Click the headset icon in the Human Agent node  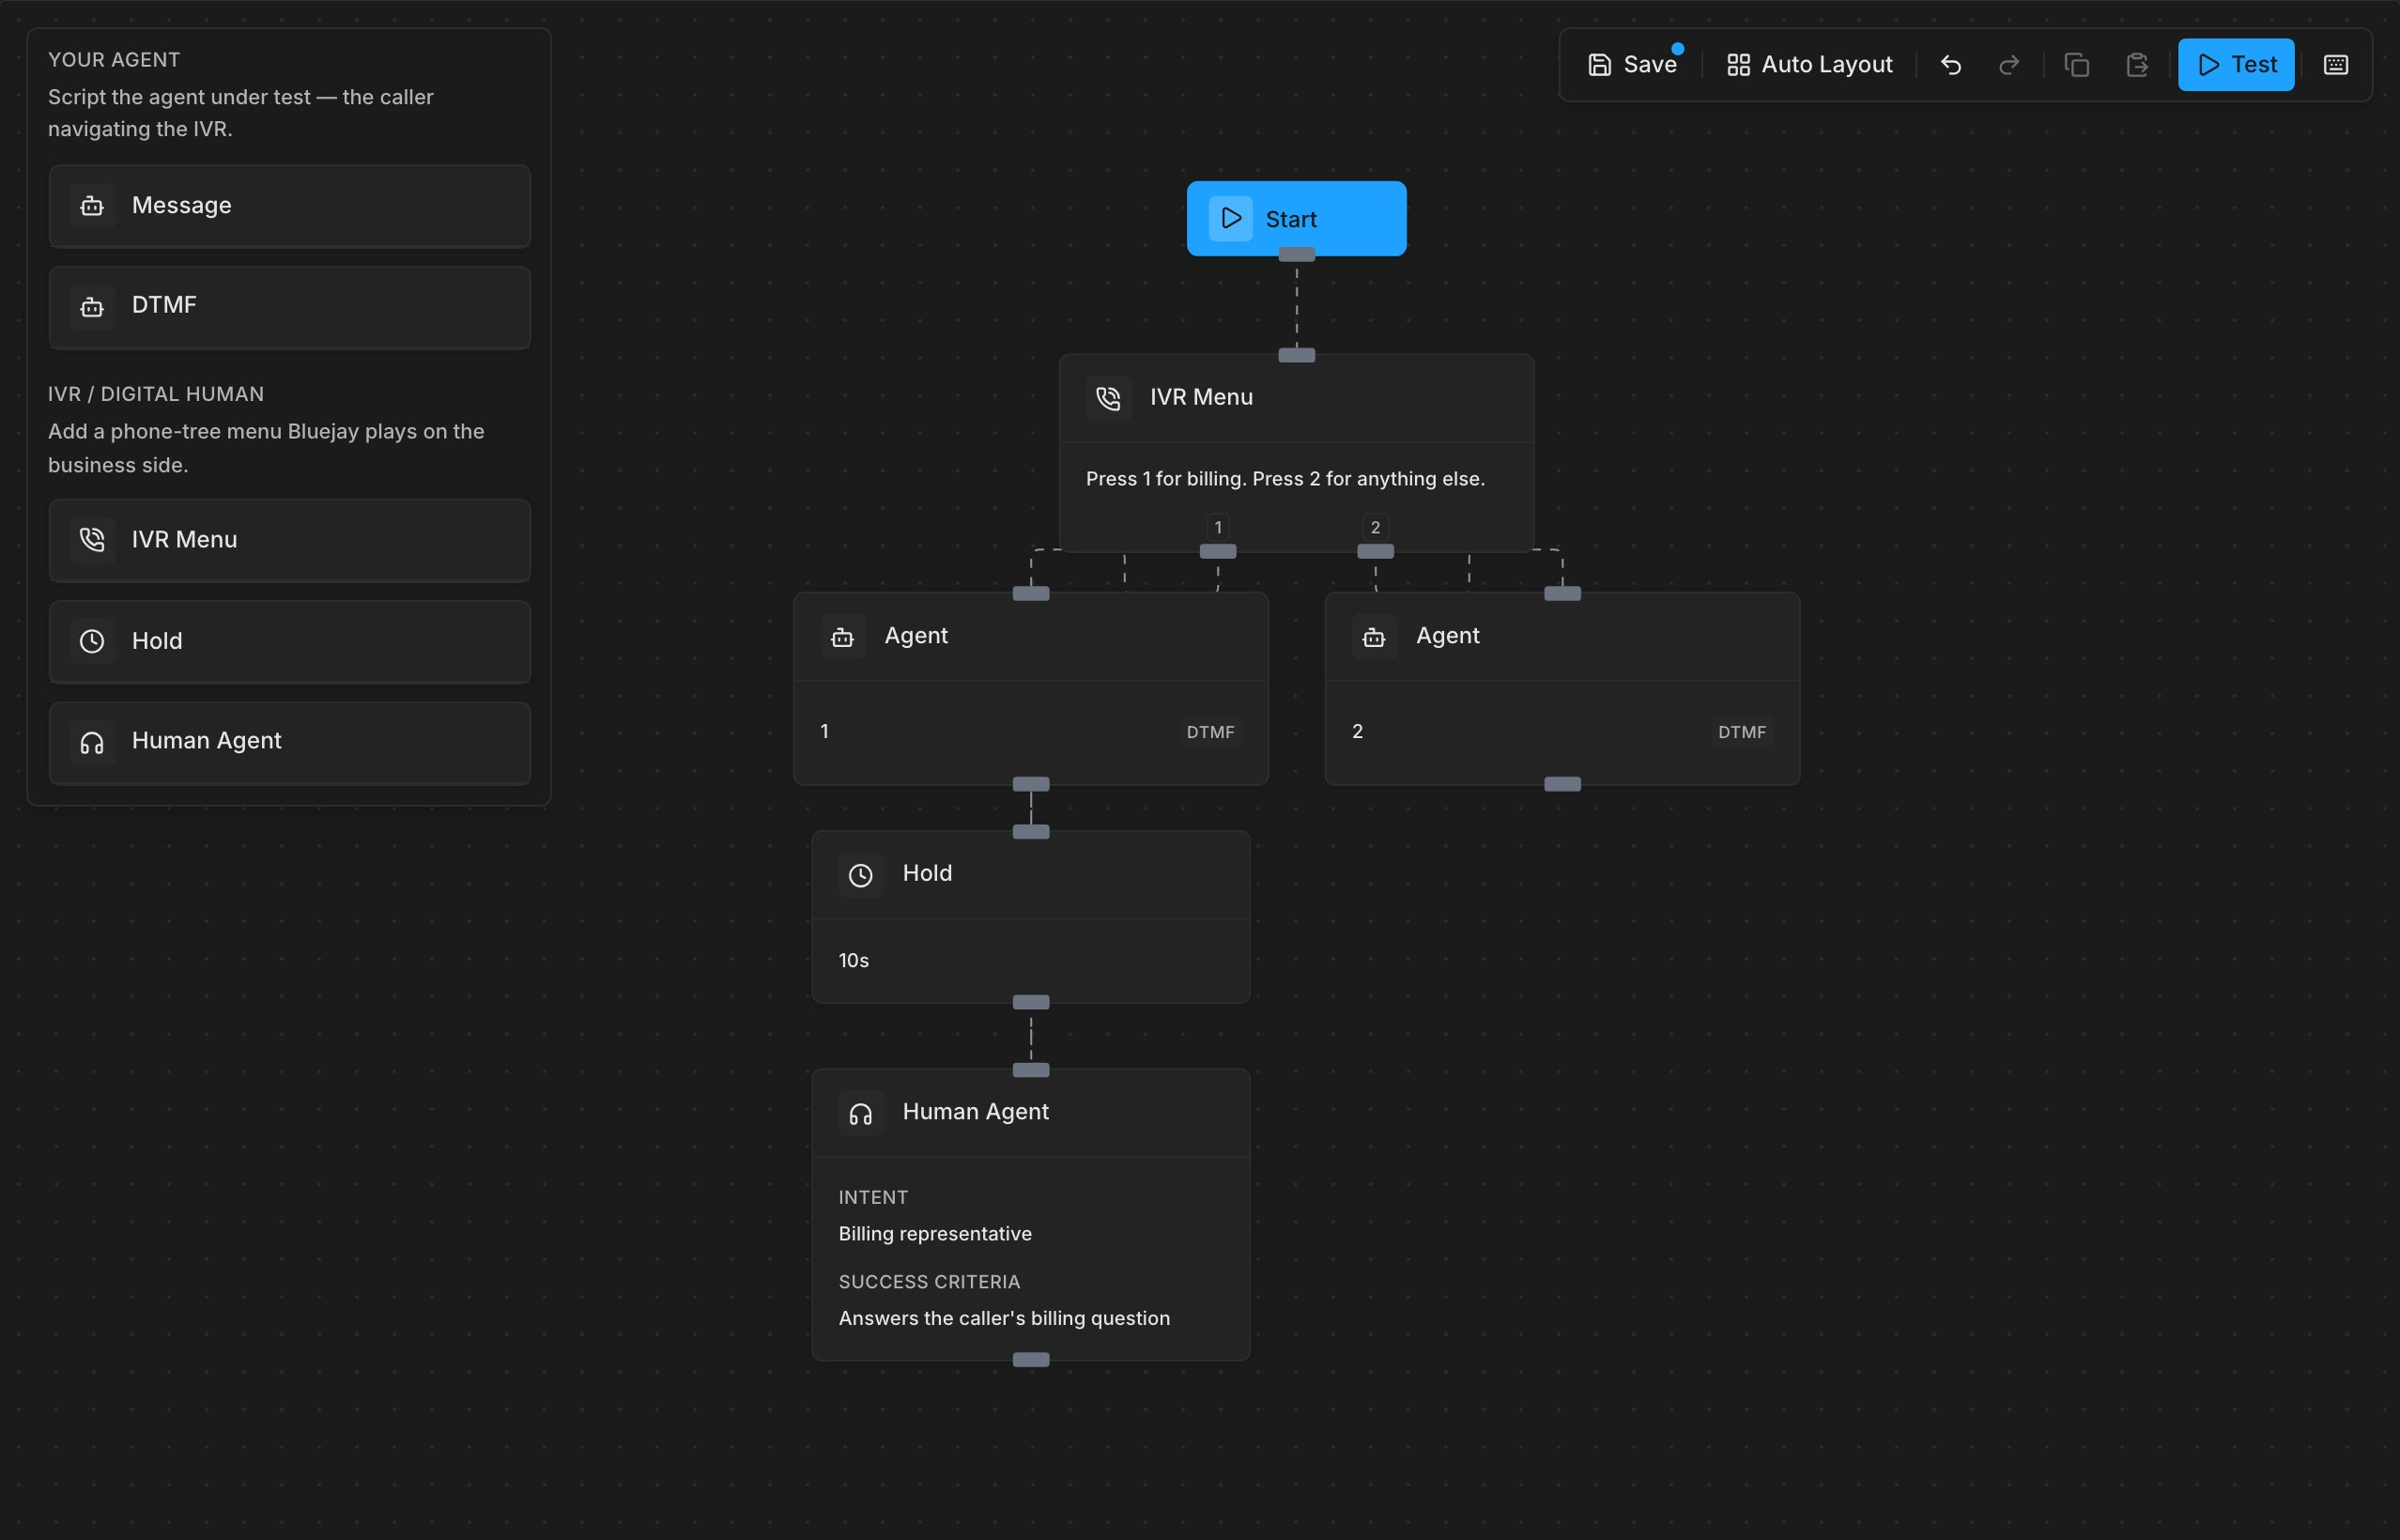860,1113
